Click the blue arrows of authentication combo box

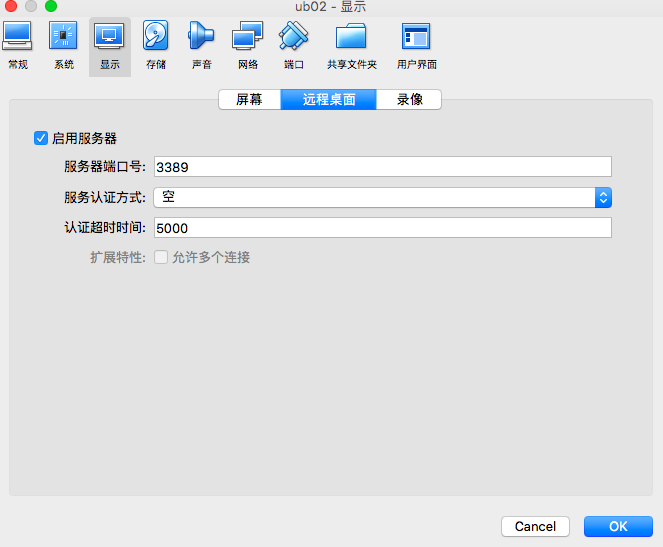(x=603, y=197)
